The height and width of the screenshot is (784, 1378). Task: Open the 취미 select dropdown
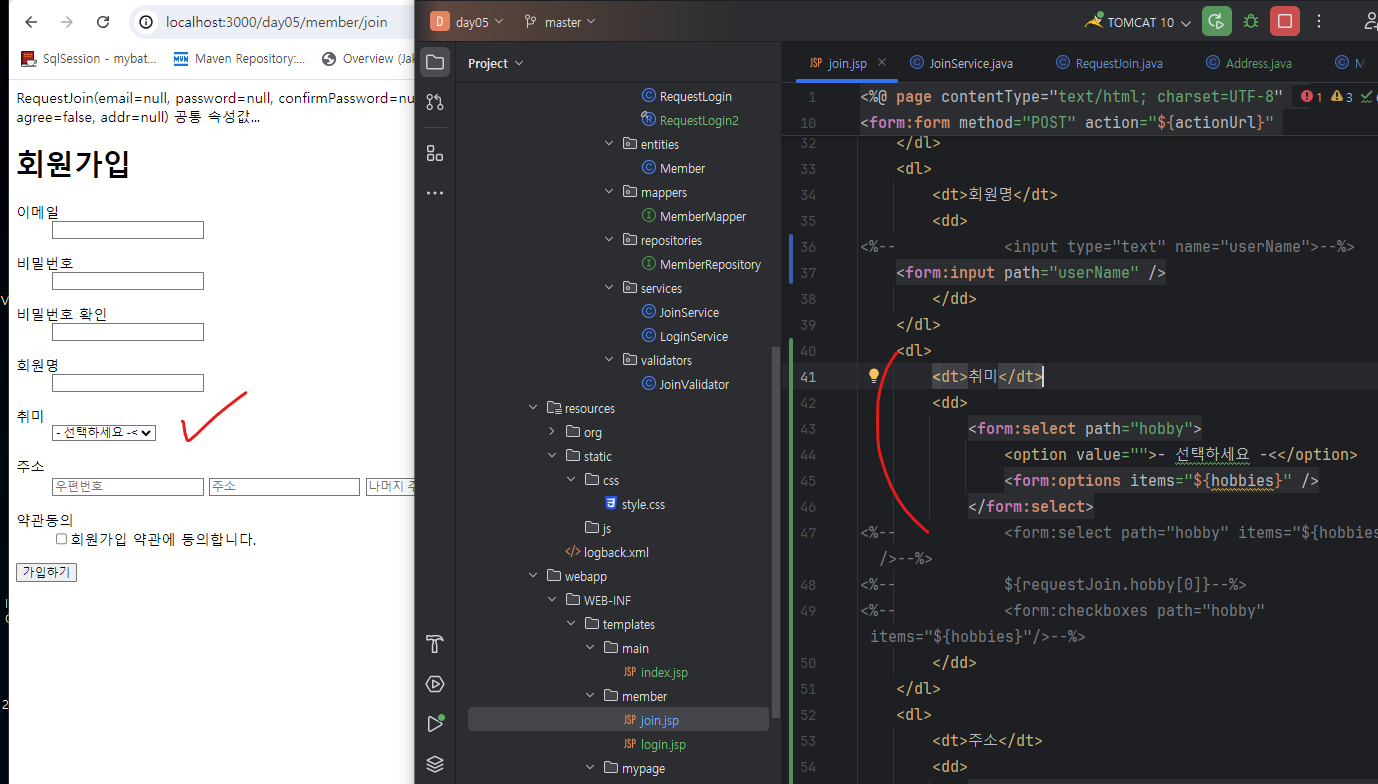[x=104, y=432]
